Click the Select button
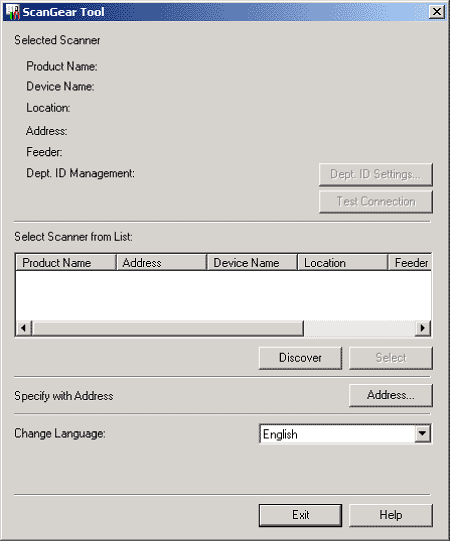The image size is (450, 541). coord(391,358)
